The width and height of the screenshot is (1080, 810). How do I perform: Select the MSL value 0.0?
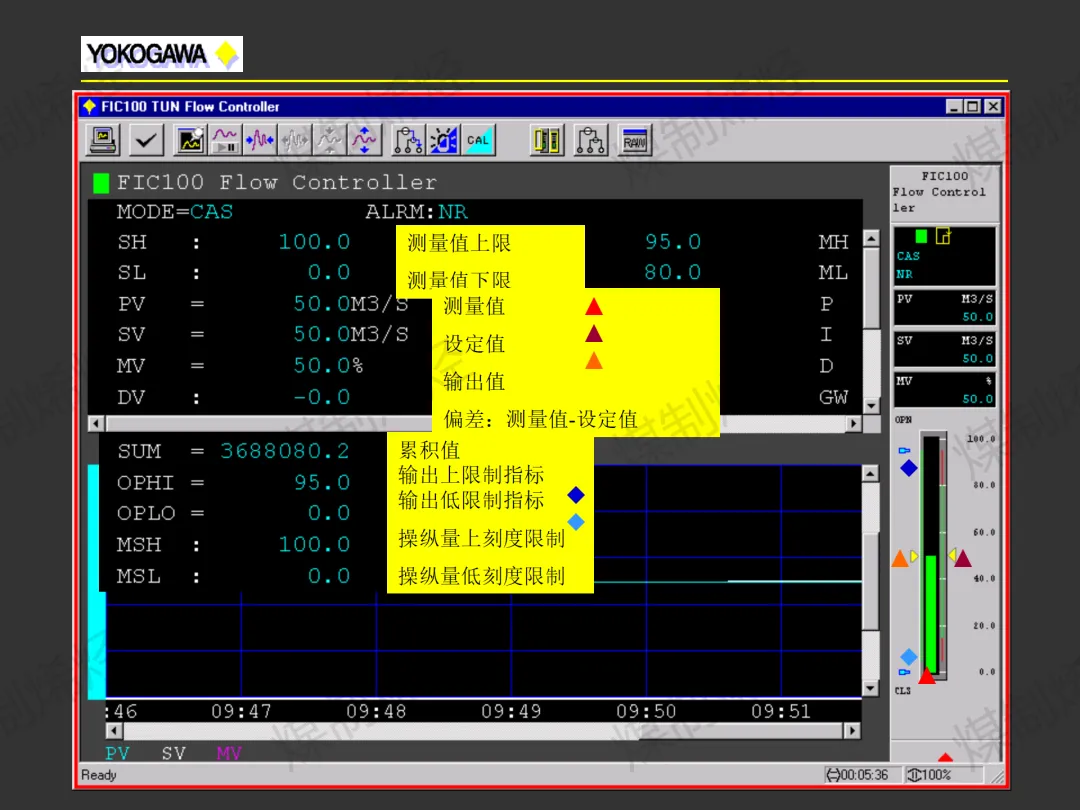pyautogui.click(x=329, y=576)
